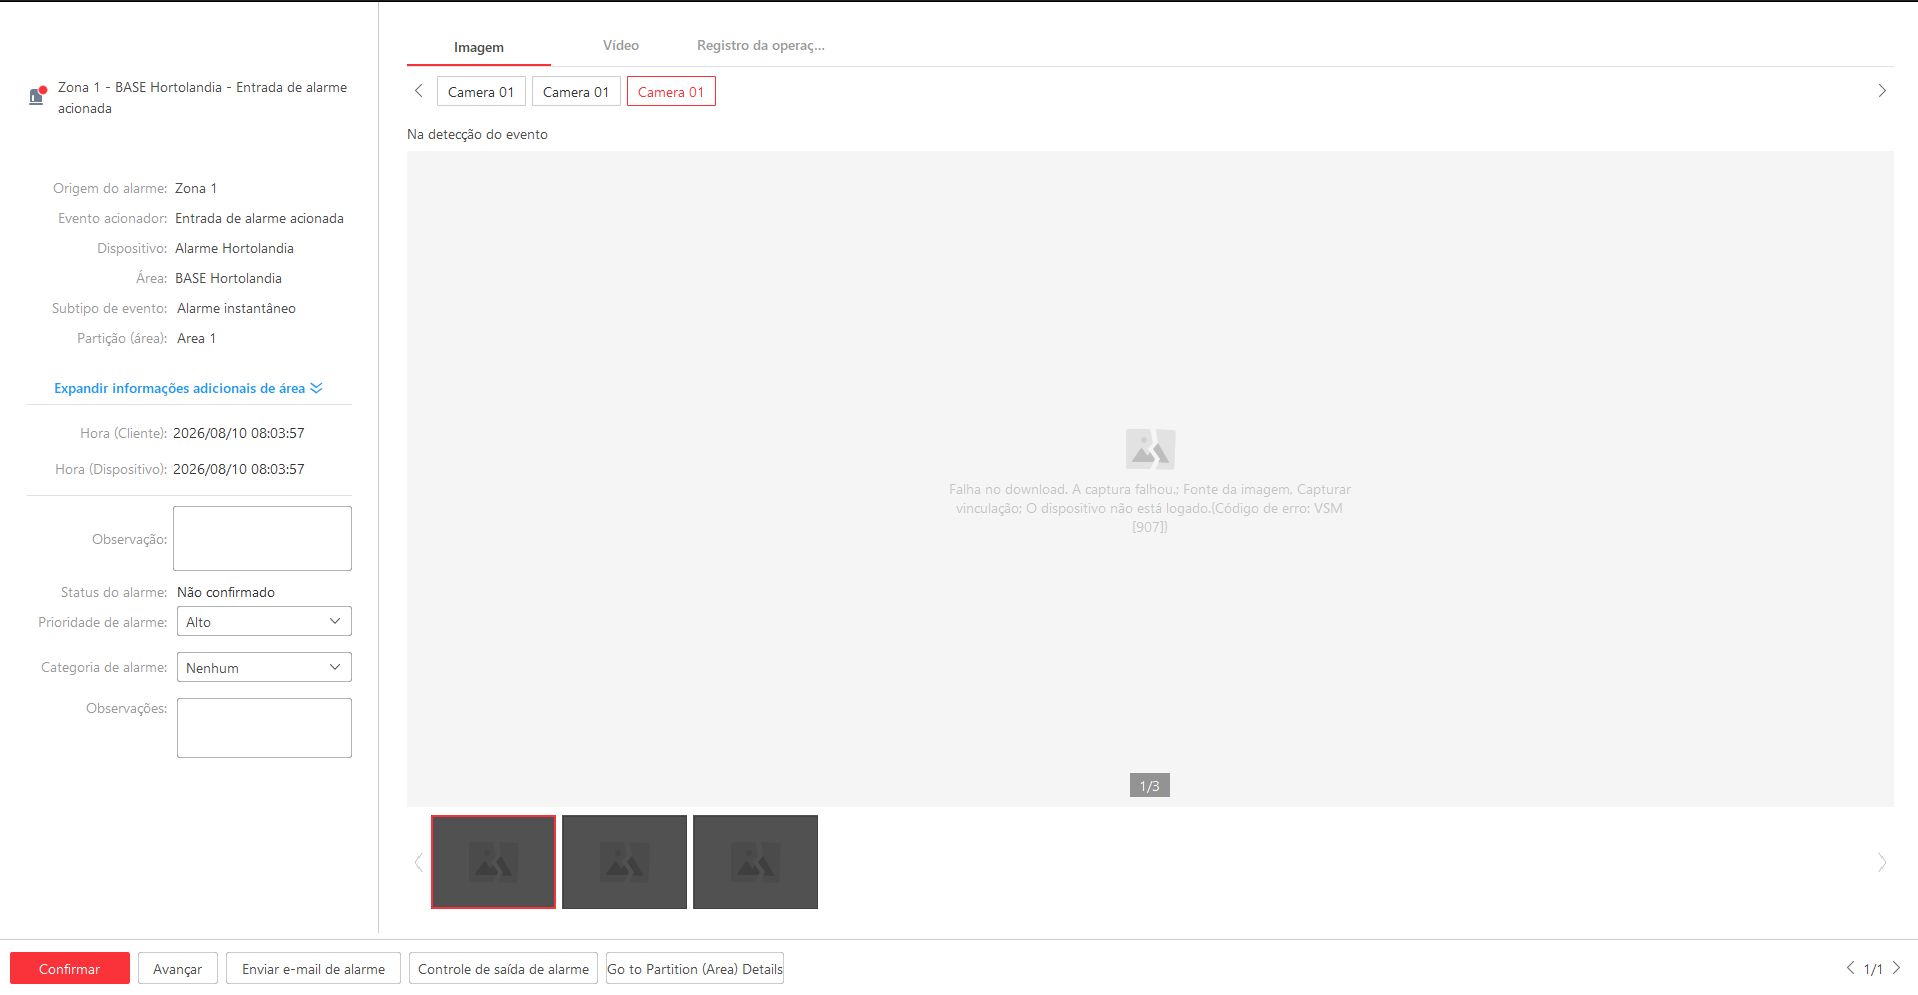Screen dimensions: 1918x995
Task: Expand informações adicionais de área
Action: 188,388
